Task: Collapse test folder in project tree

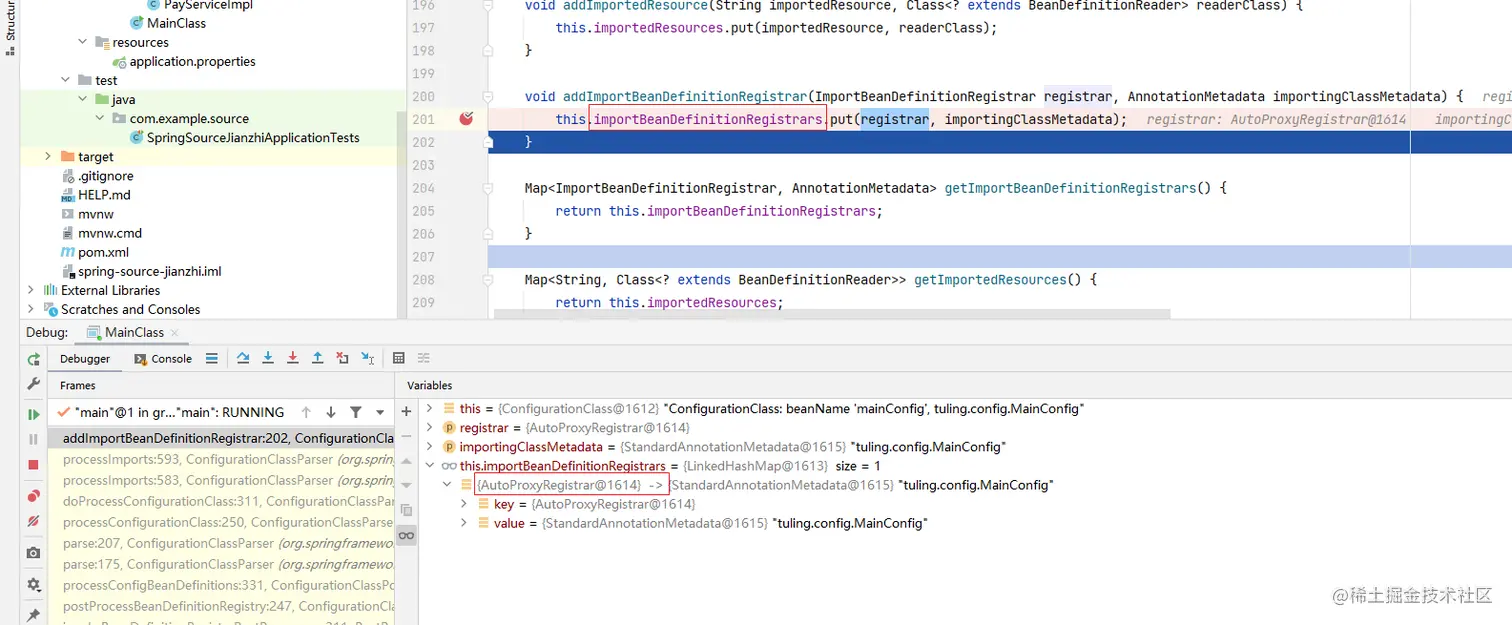Action: 67,80
